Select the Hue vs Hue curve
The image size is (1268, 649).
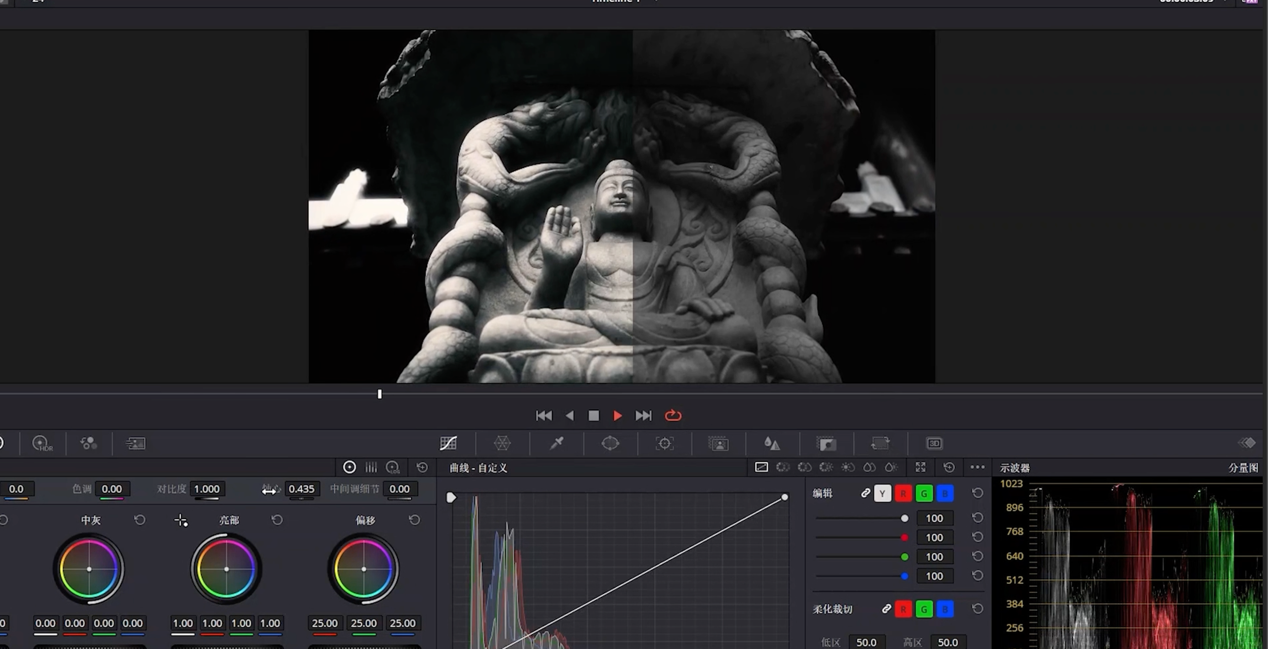(x=783, y=467)
